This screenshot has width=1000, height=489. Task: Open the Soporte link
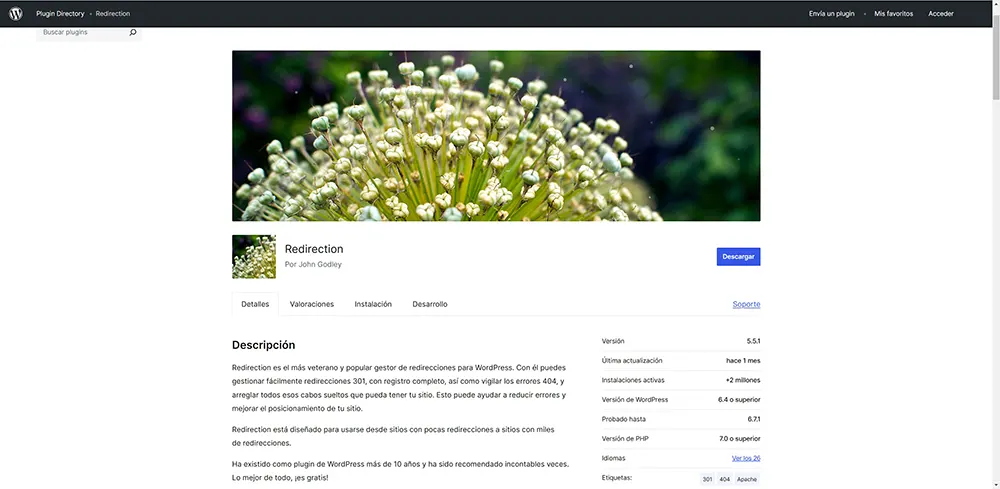click(x=746, y=304)
